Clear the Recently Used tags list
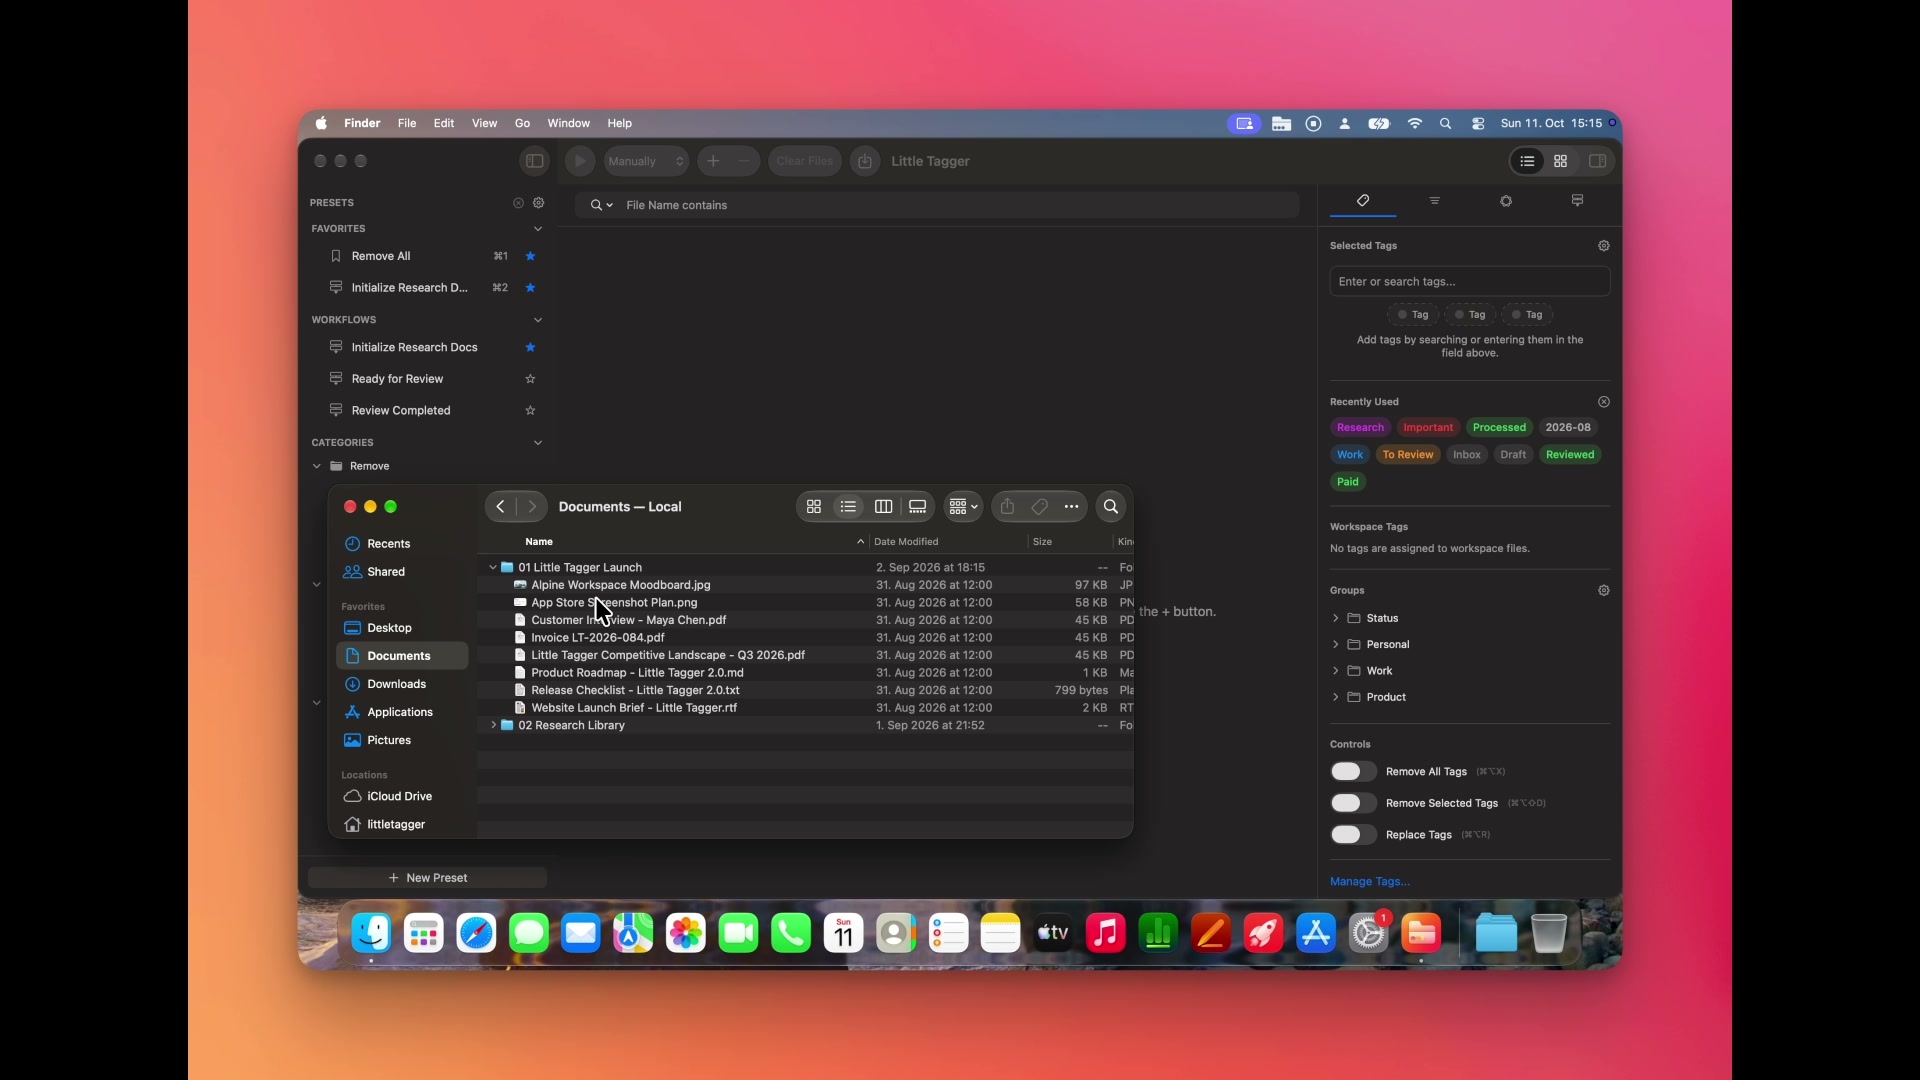This screenshot has height=1080, width=1920. click(x=1604, y=402)
